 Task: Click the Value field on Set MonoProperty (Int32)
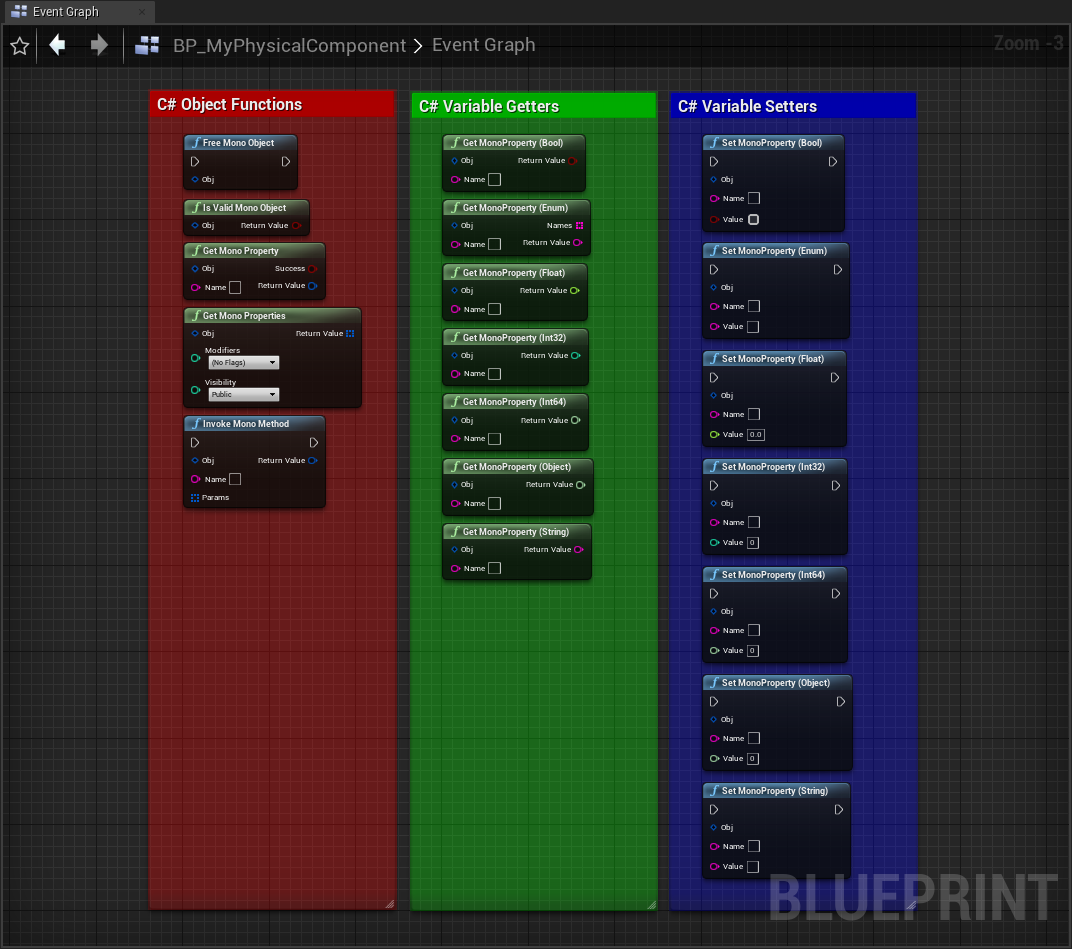coord(753,543)
